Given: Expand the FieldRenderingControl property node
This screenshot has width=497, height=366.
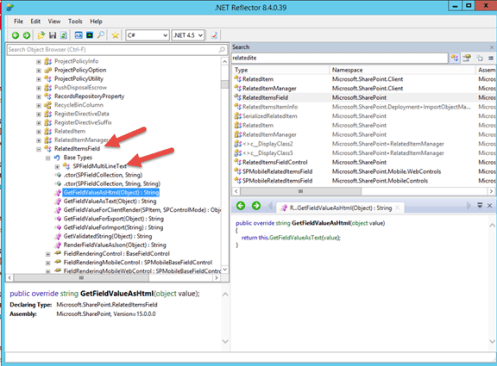Looking at the screenshot, I should [48, 254].
